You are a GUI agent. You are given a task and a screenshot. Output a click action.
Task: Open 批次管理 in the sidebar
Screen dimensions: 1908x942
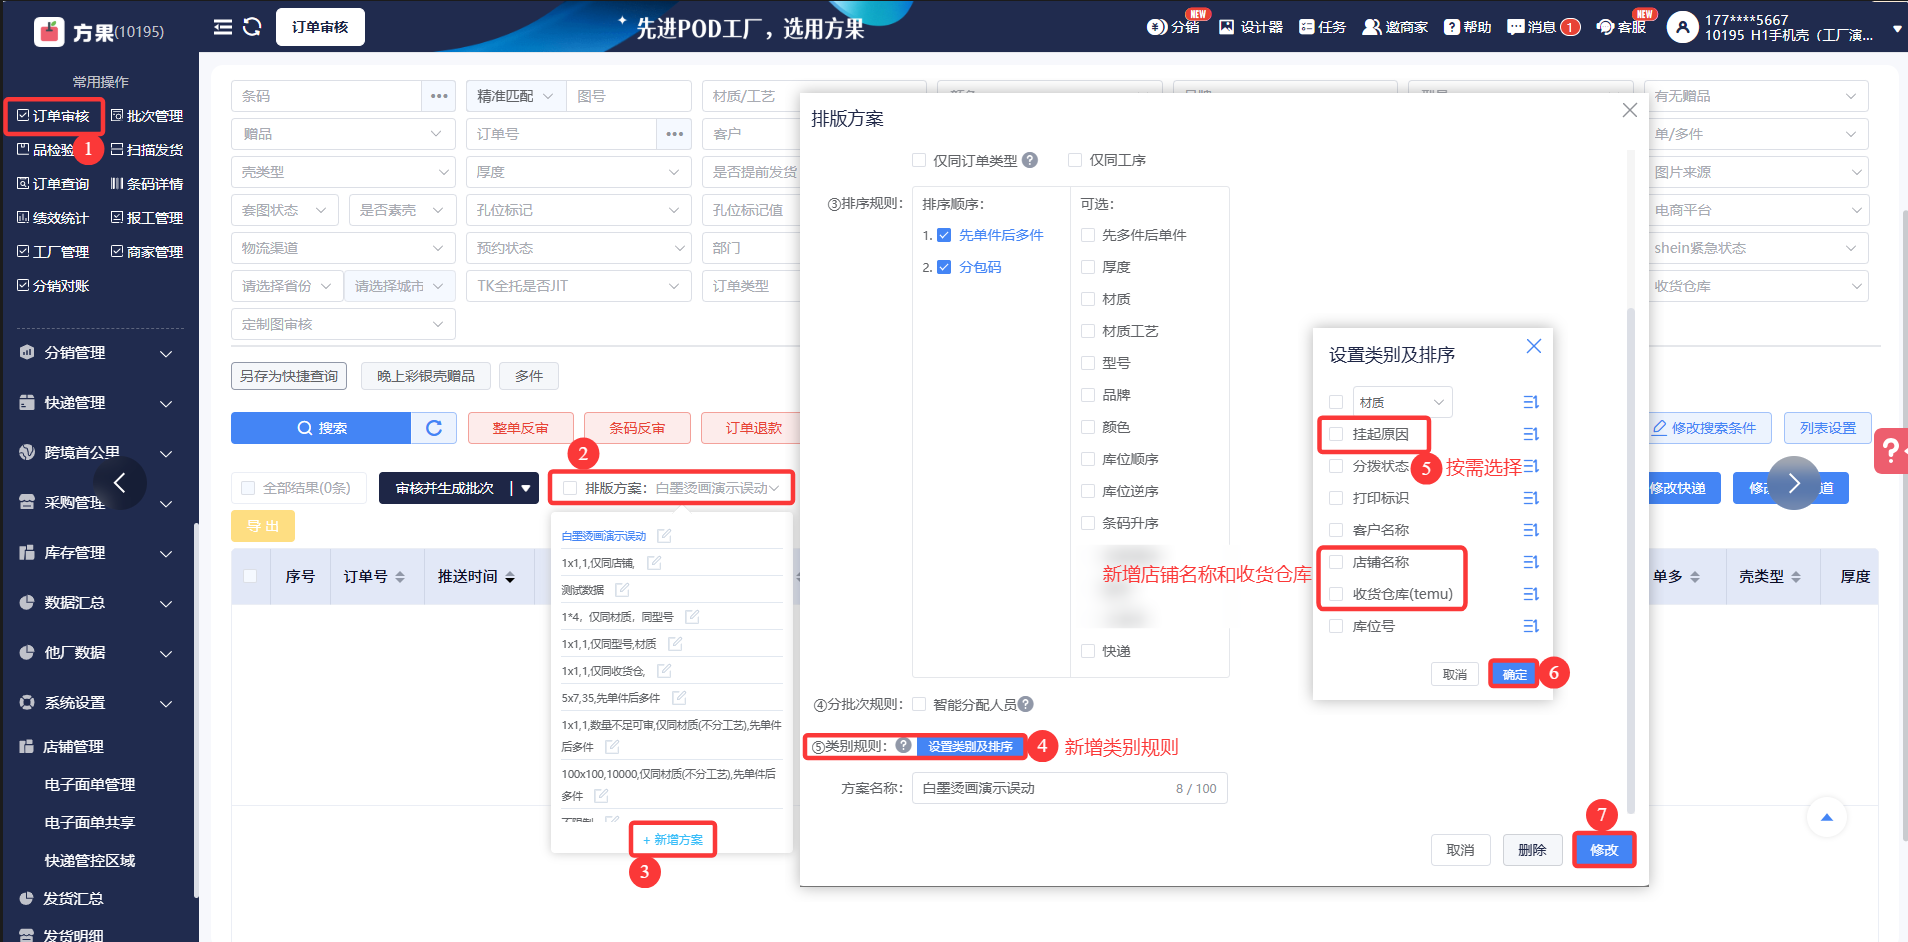[x=147, y=116]
